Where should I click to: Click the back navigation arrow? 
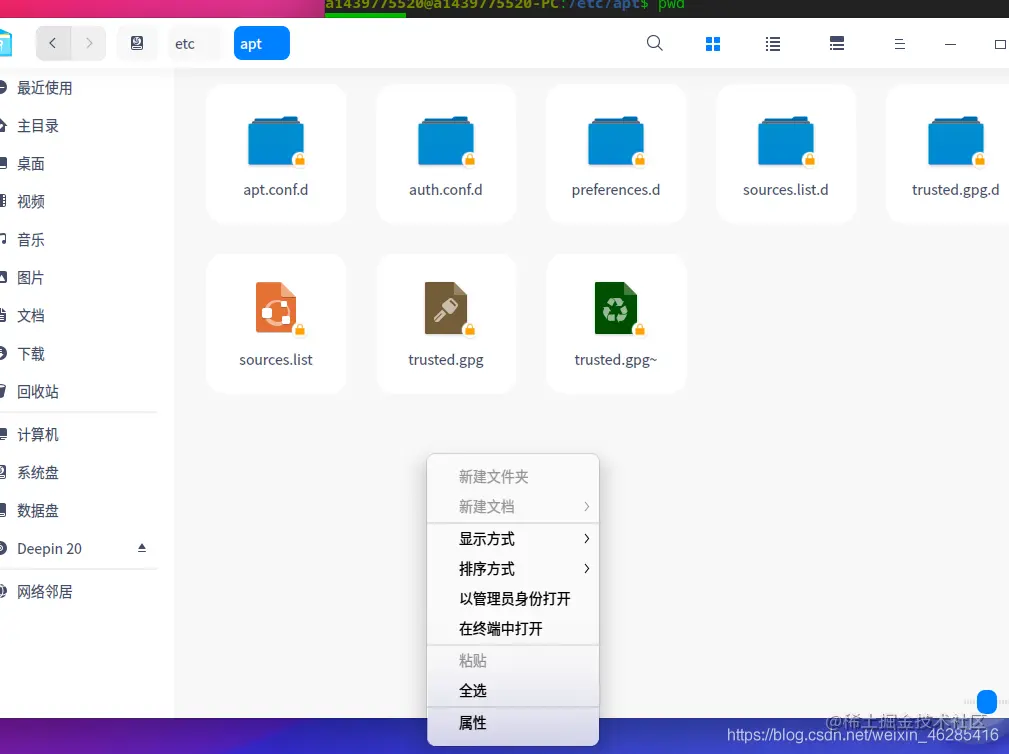53,43
